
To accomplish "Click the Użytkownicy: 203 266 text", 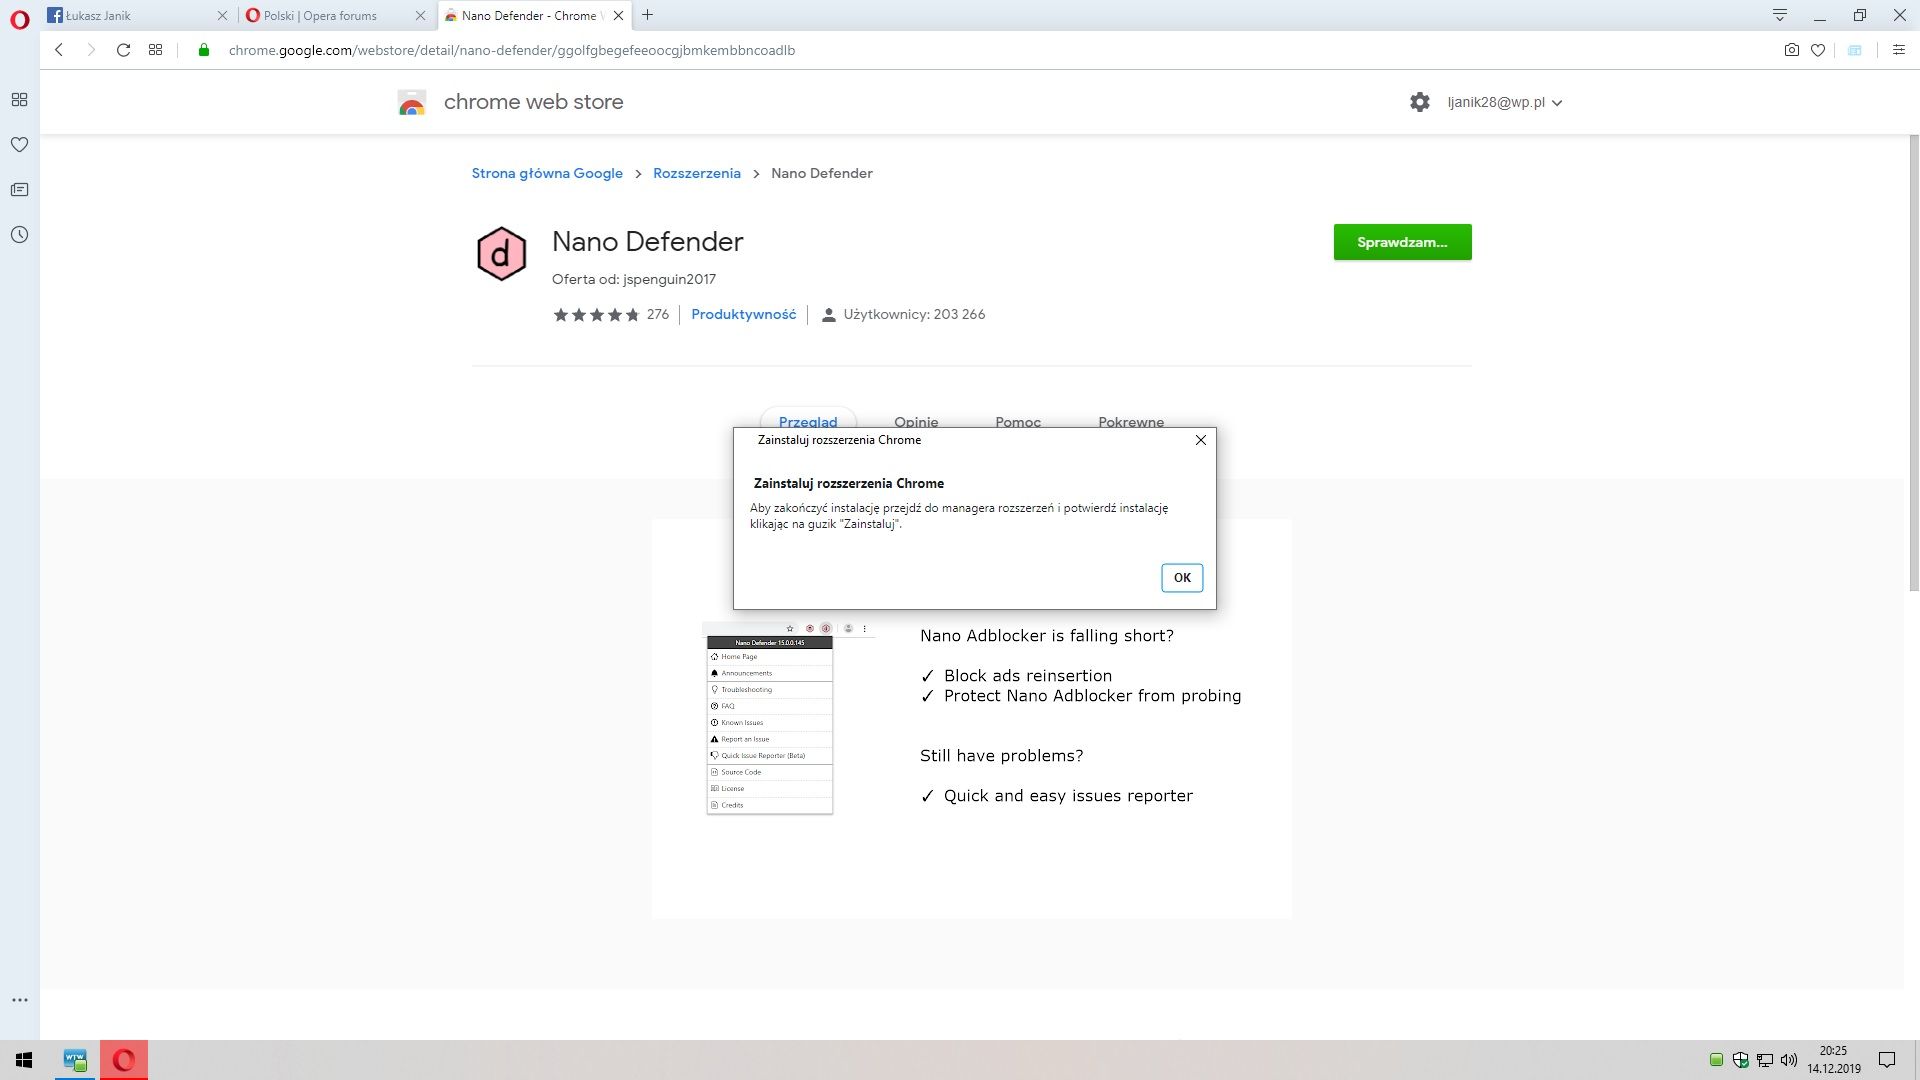I will 914,314.
